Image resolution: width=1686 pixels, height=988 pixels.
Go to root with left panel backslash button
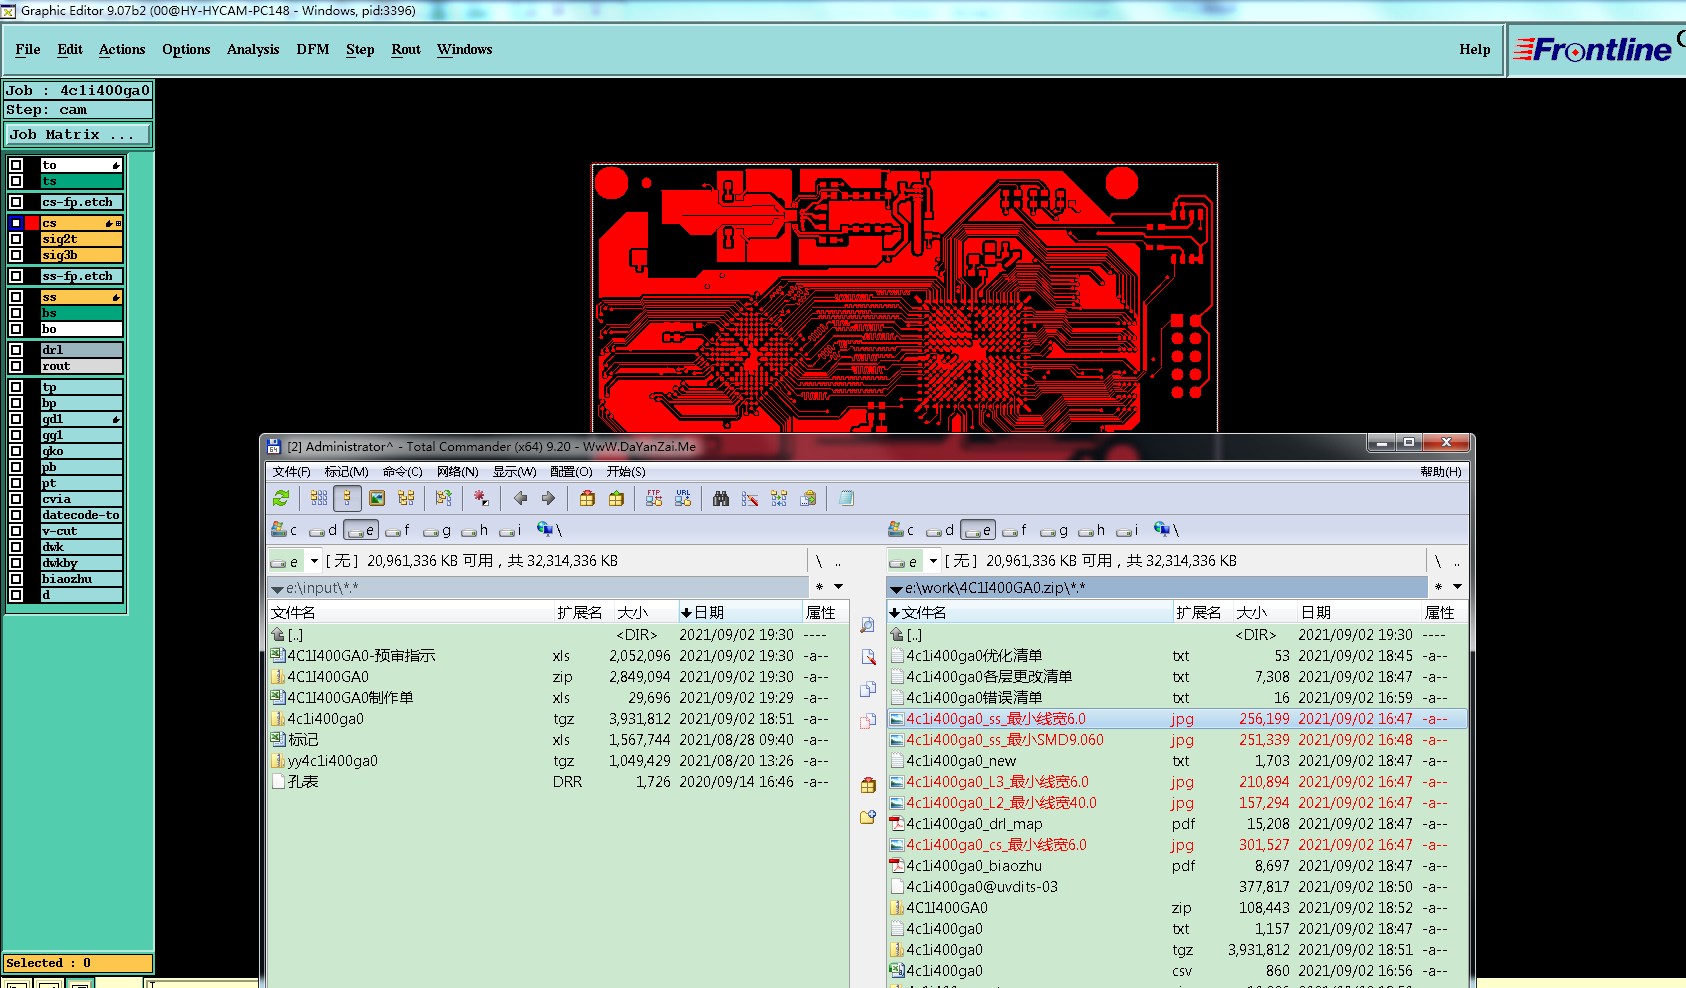pyautogui.click(x=819, y=561)
